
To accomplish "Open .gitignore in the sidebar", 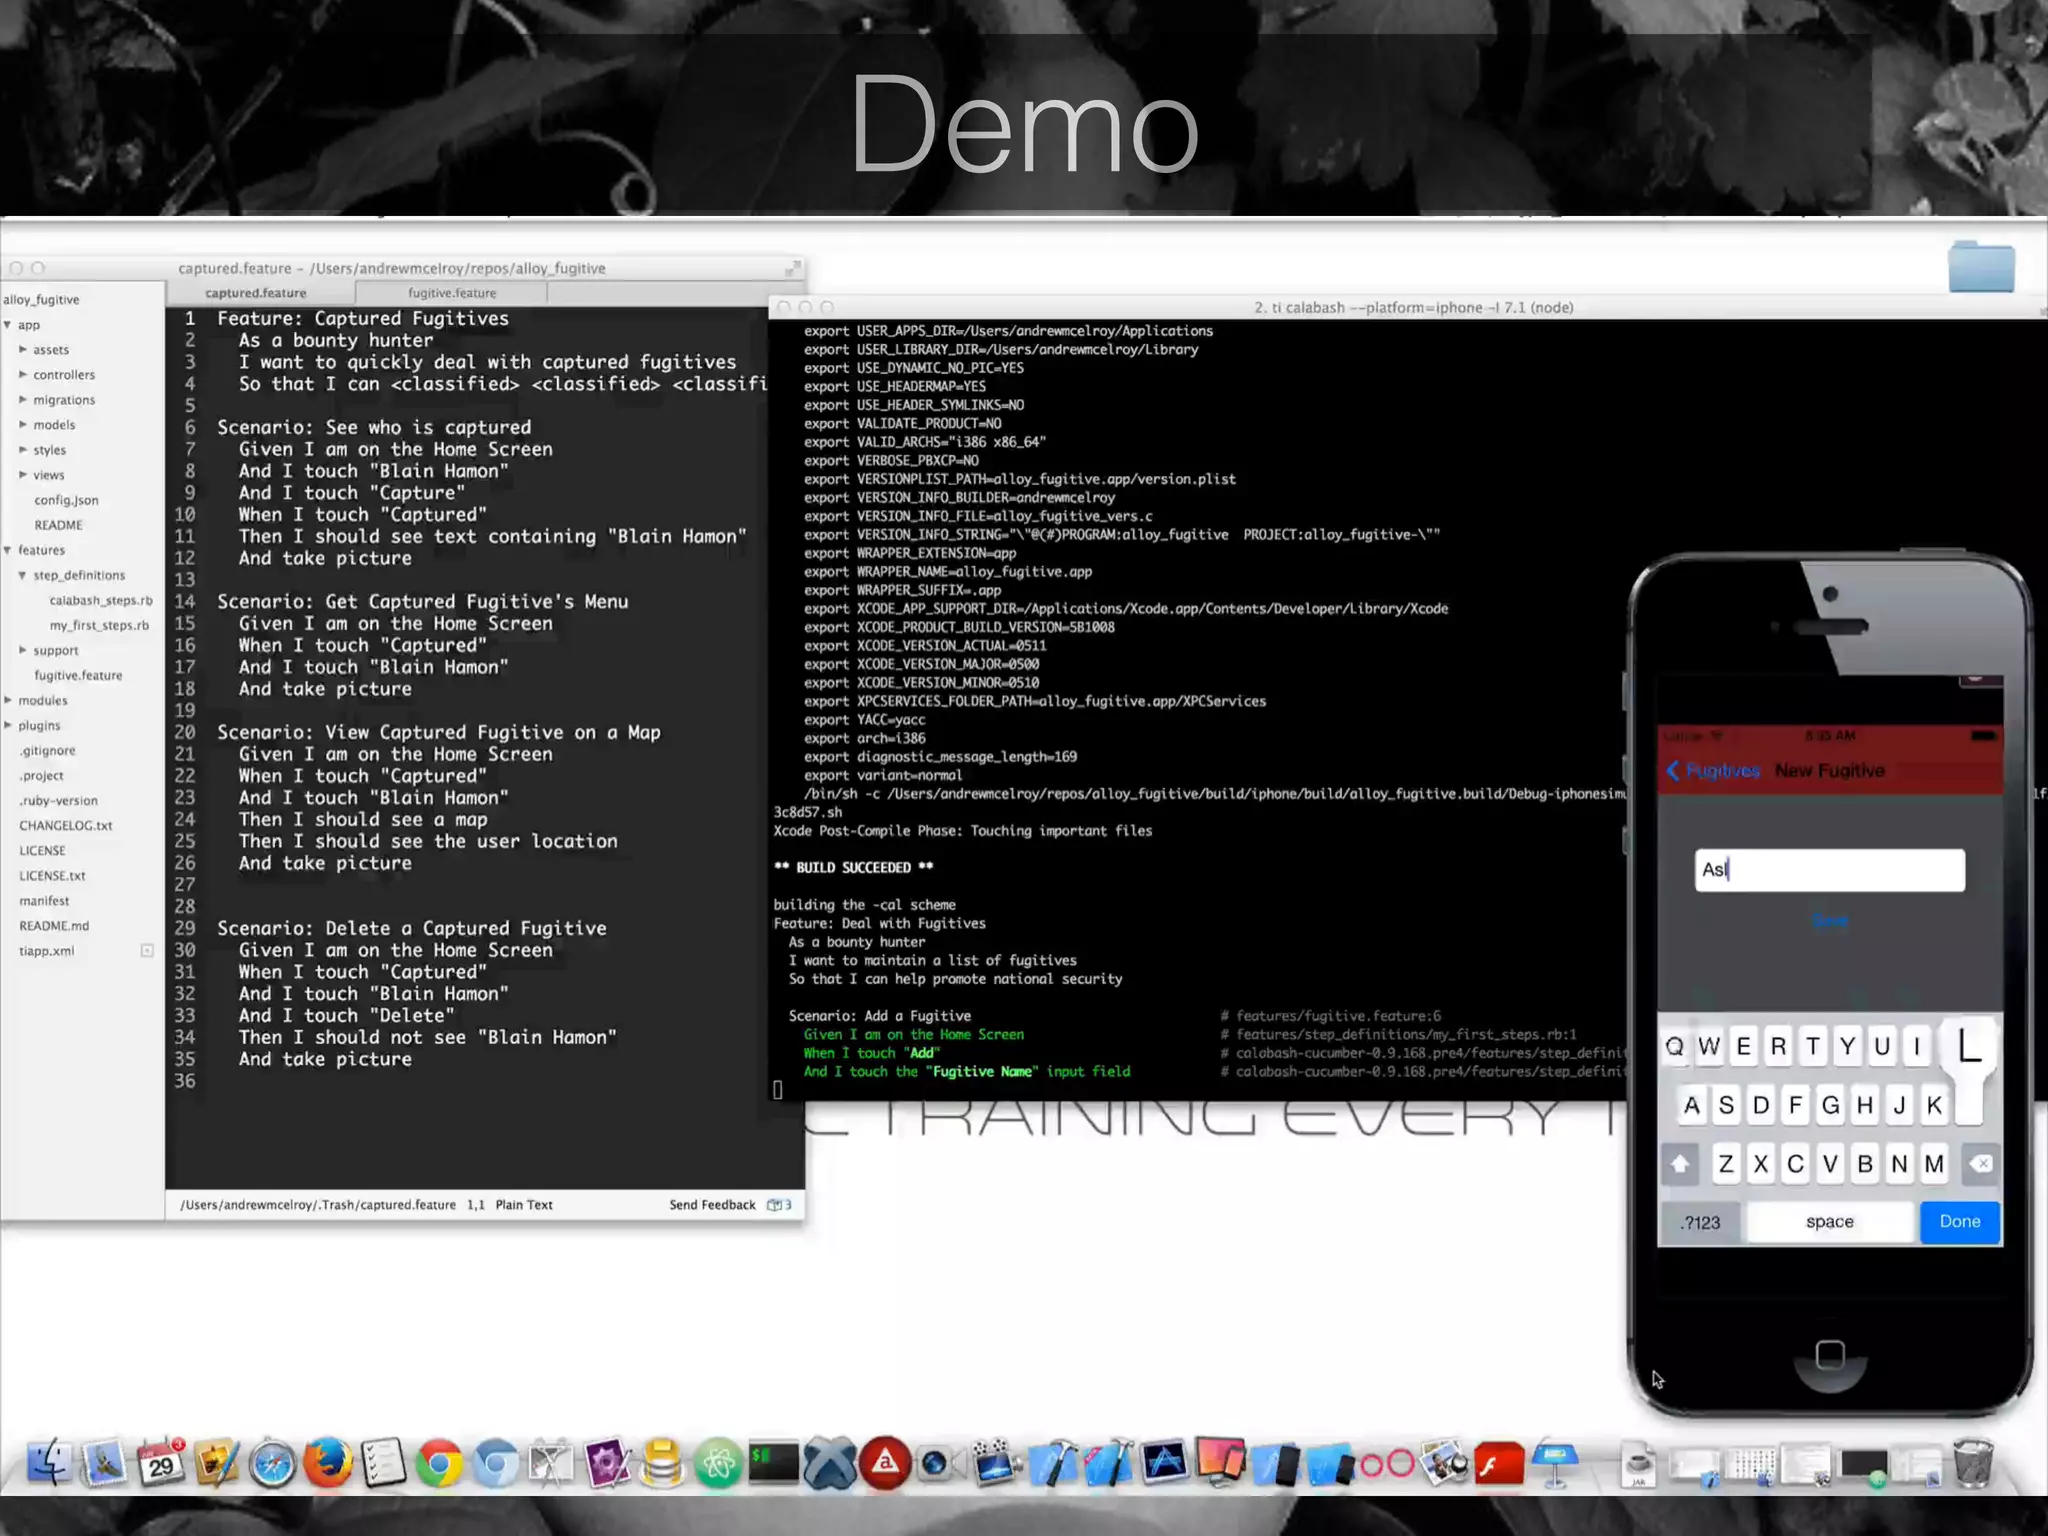I will (x=47, y=751).
